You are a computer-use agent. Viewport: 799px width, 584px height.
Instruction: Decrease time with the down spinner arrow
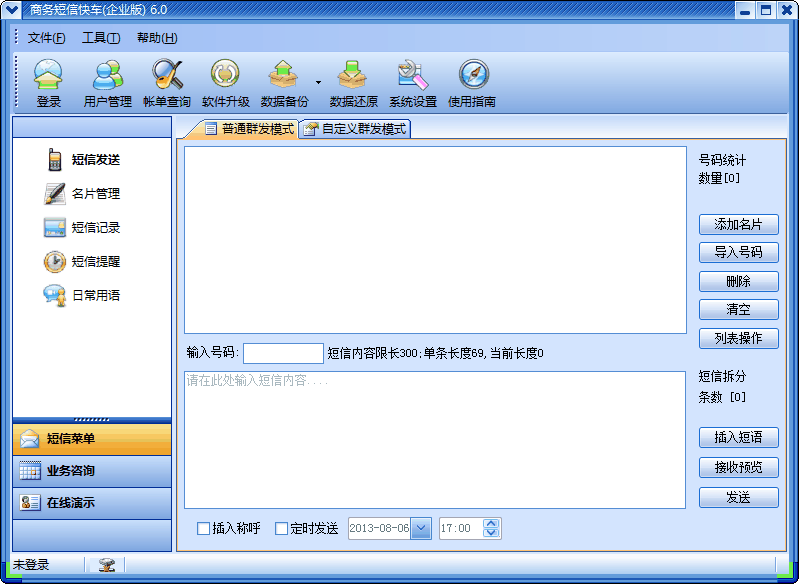coord(491,533)
